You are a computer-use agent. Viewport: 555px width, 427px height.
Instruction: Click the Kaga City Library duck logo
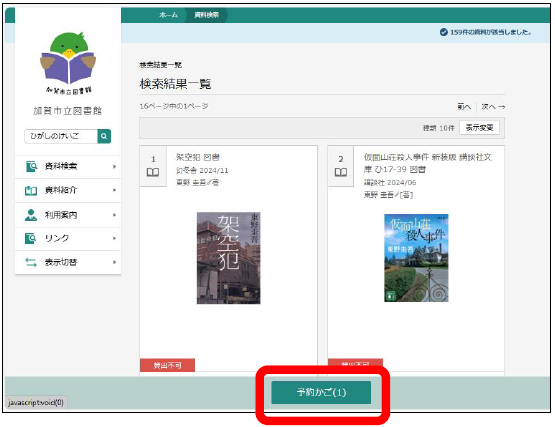click(x=68, y=63)
